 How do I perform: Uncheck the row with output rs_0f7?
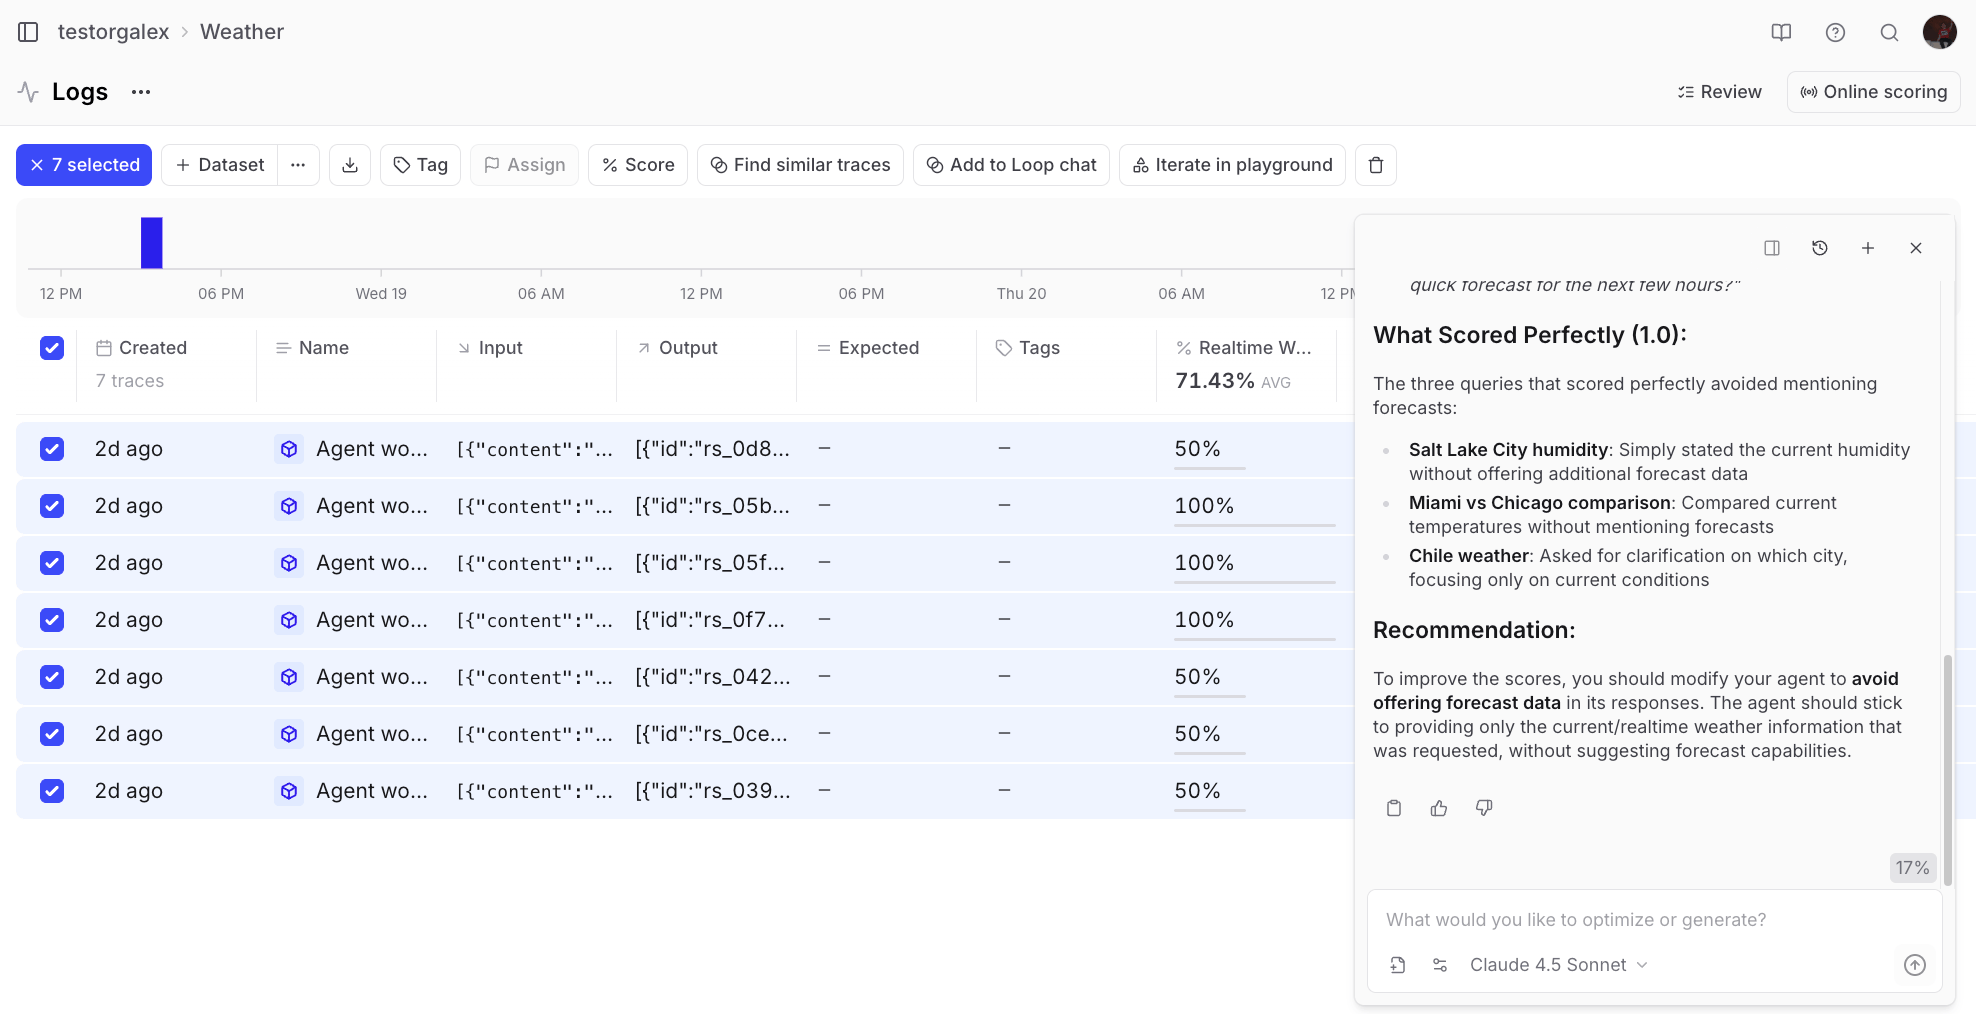[x=52, y=620]
